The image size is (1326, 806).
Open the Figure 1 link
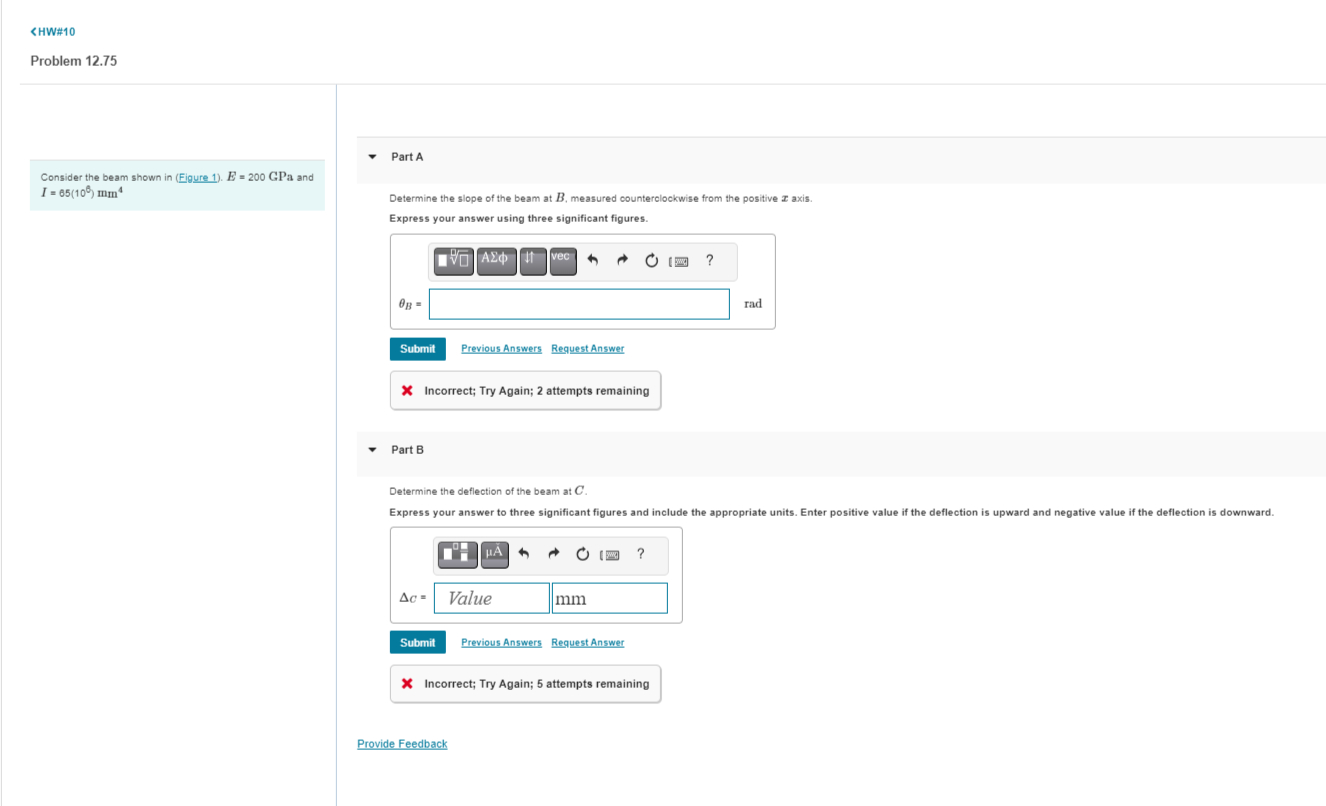(x=196, y=178)
